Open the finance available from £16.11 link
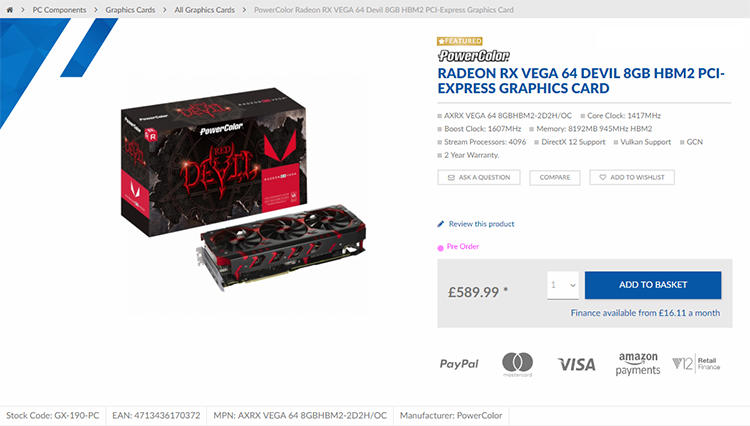The image size is (750, 426). click(645, 313)
